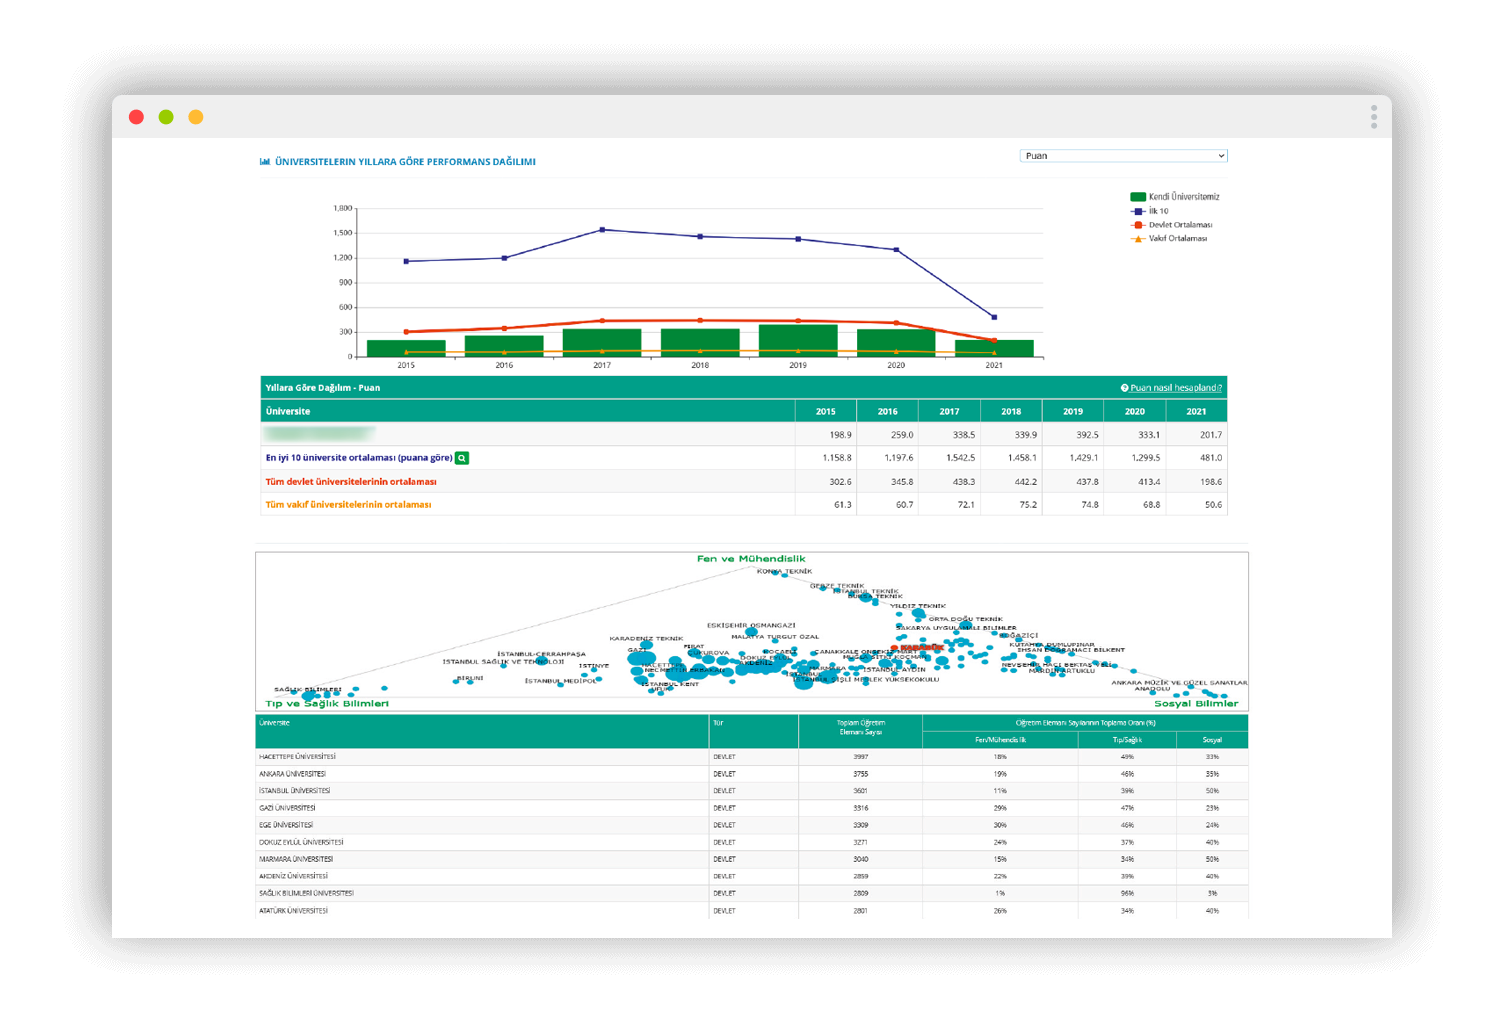Toggle 'Vakıf Ortalaması' legend series
Image resolution: width=1504 pixels, height=1018 pixels.
pyautogui.click(x=1169, y=238)
